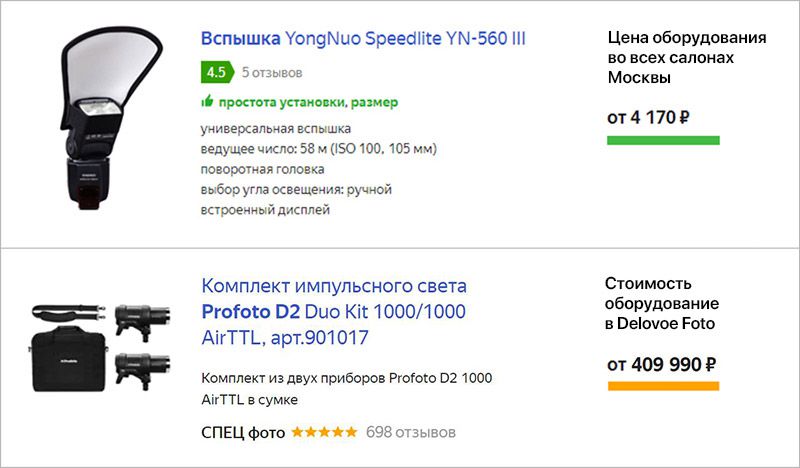Image resolution: width=800 pixels, height=468 pixels.
Task: Click the от 409 990 ₽ price
Action: coord(661,364)
